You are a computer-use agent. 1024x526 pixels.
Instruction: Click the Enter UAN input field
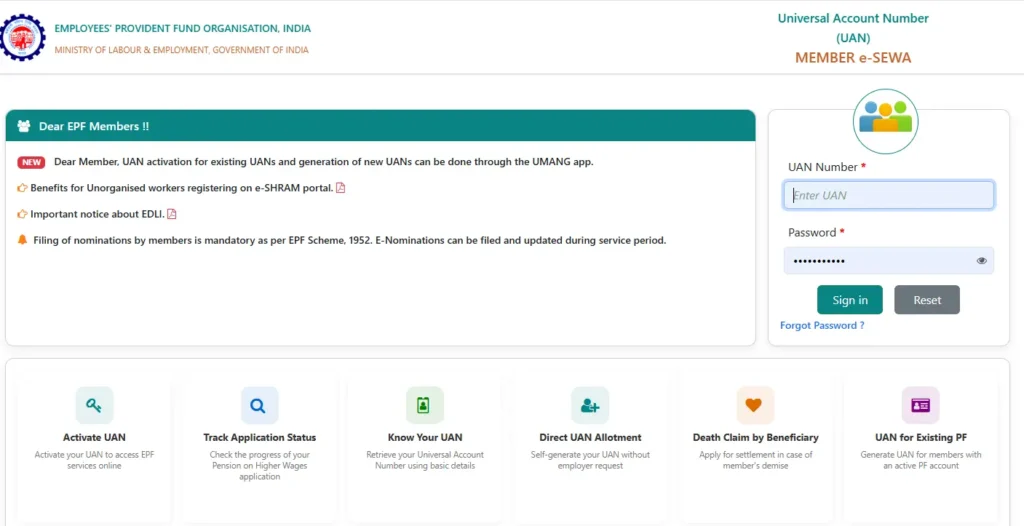pyautogui.click(x=889, y=195)
